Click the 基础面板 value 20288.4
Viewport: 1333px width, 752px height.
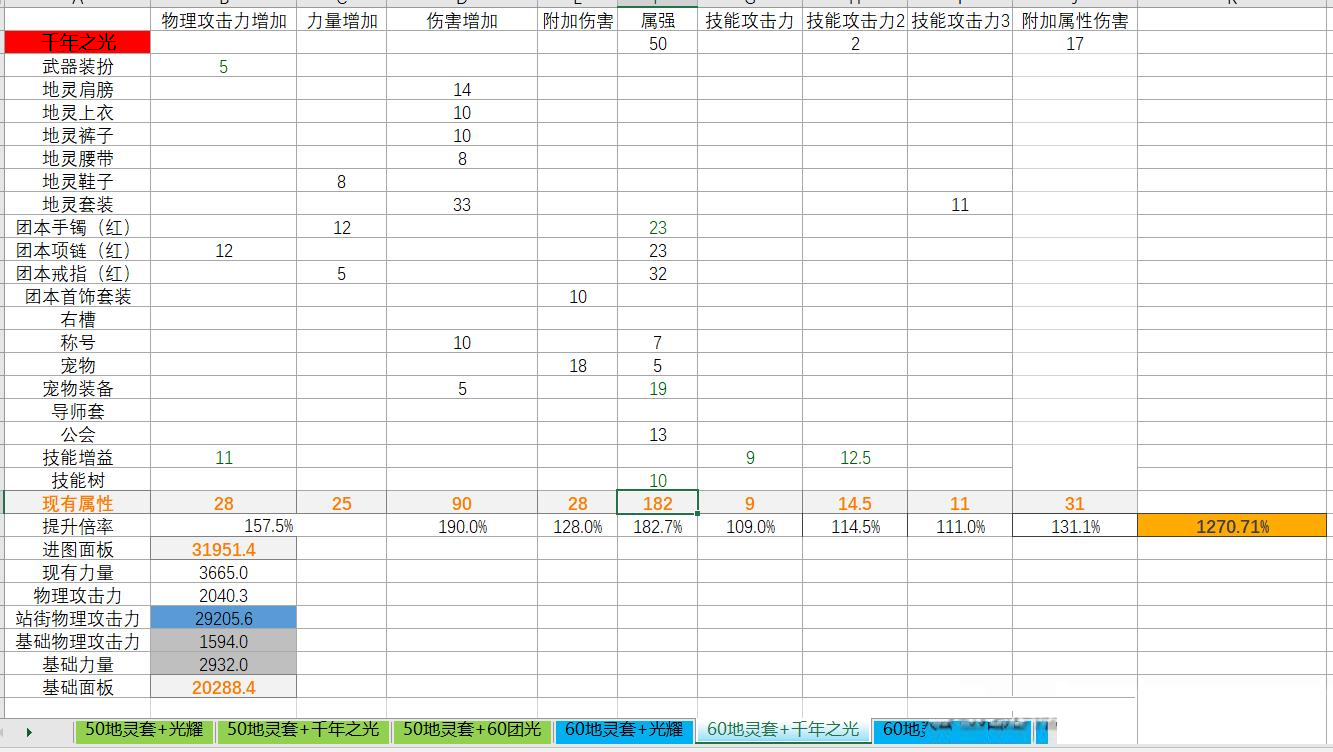point(223,687)
